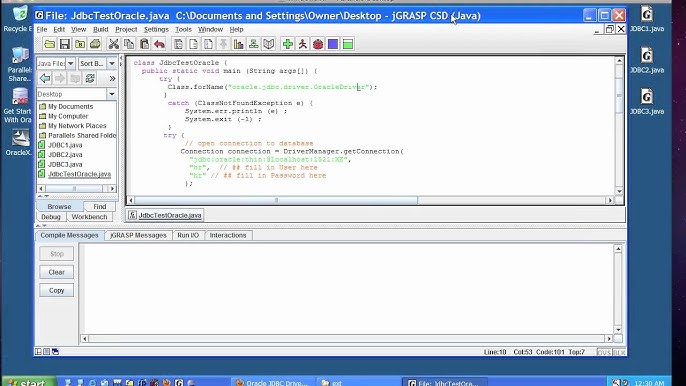Run the program with the running man icon

tap(303, 44)
